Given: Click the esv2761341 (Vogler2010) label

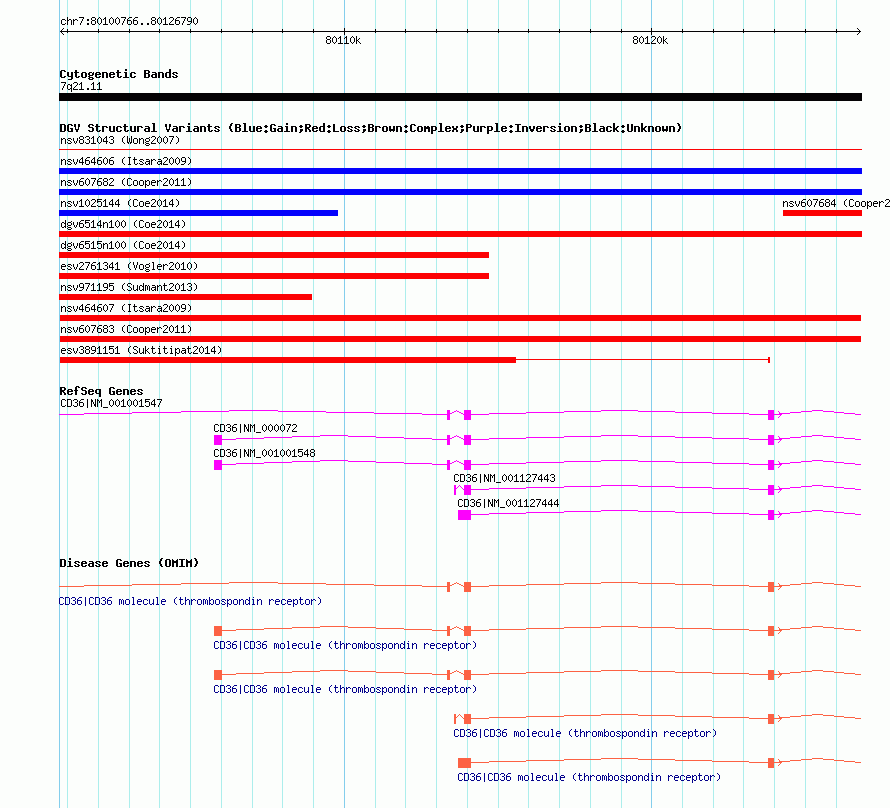Looking at the screenshot, I should click(x=129, y=266).
